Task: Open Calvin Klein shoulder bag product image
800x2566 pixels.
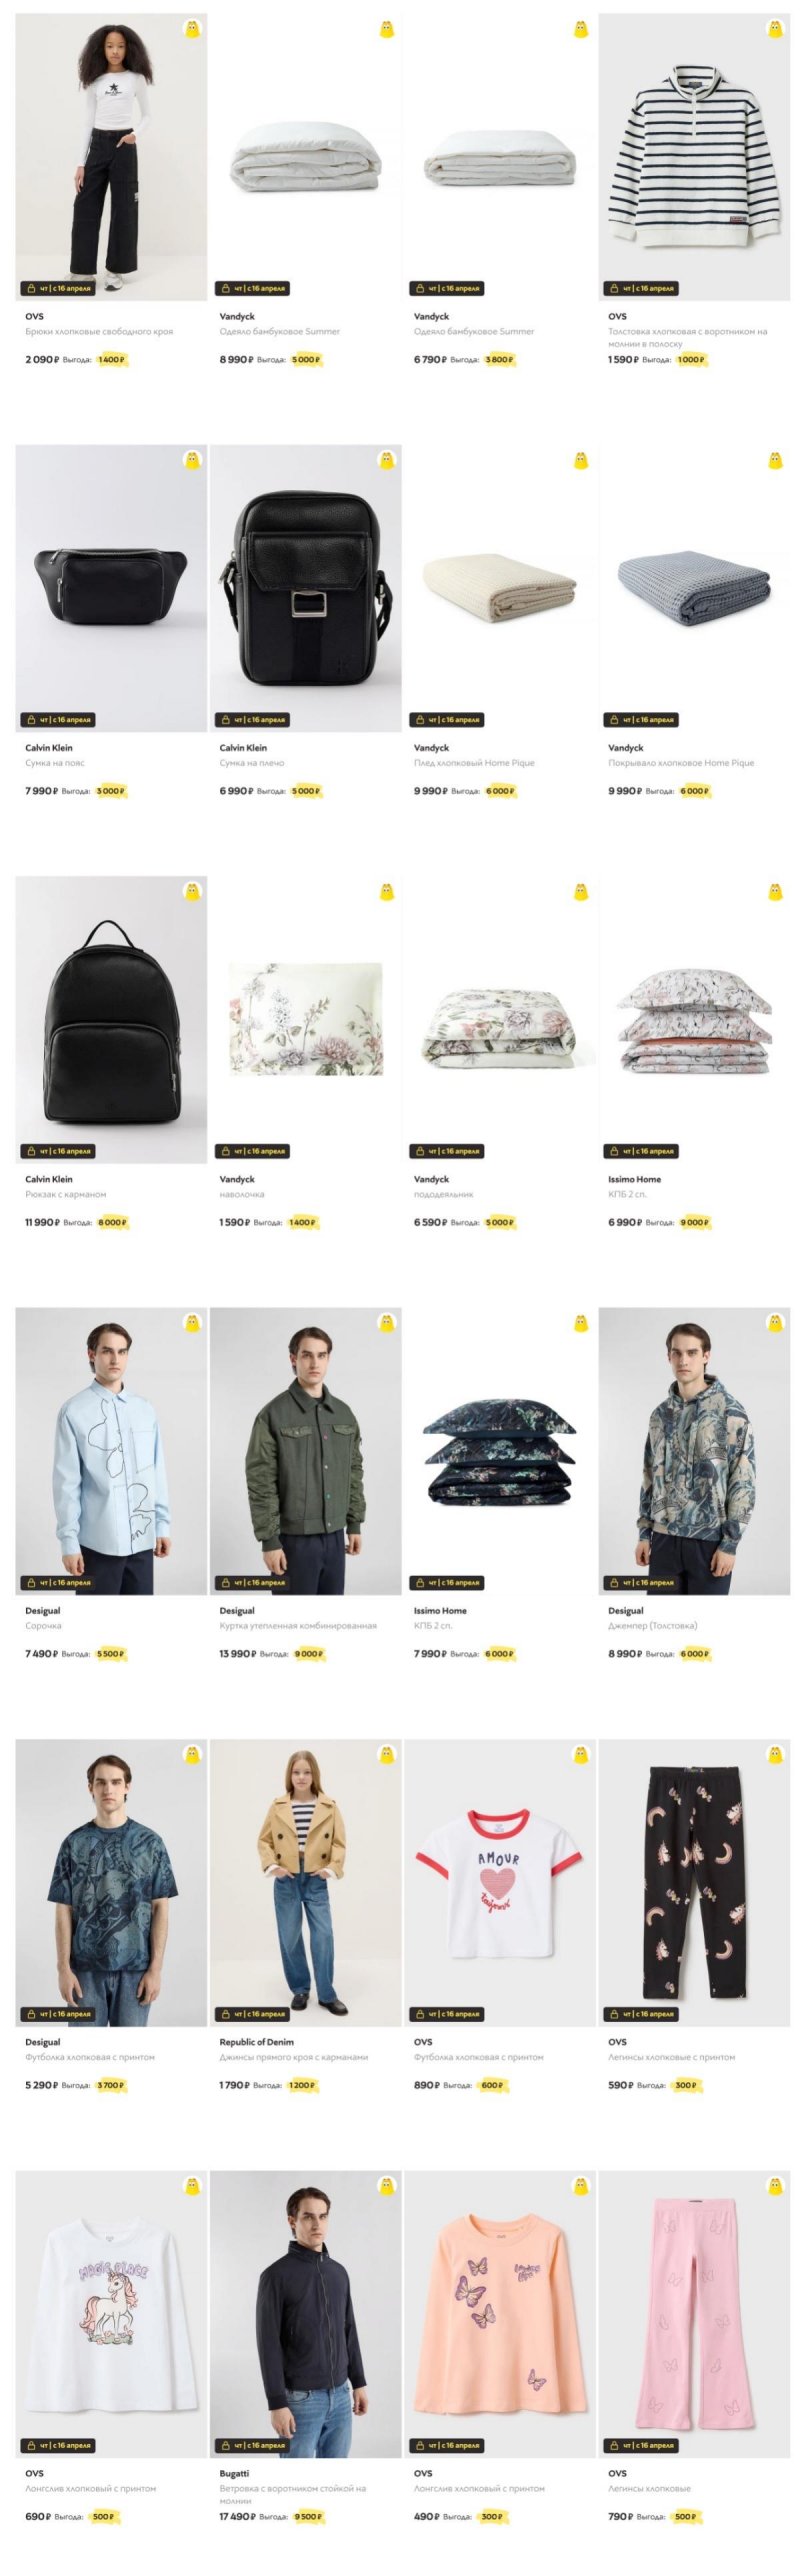Action: pos(306,588)
